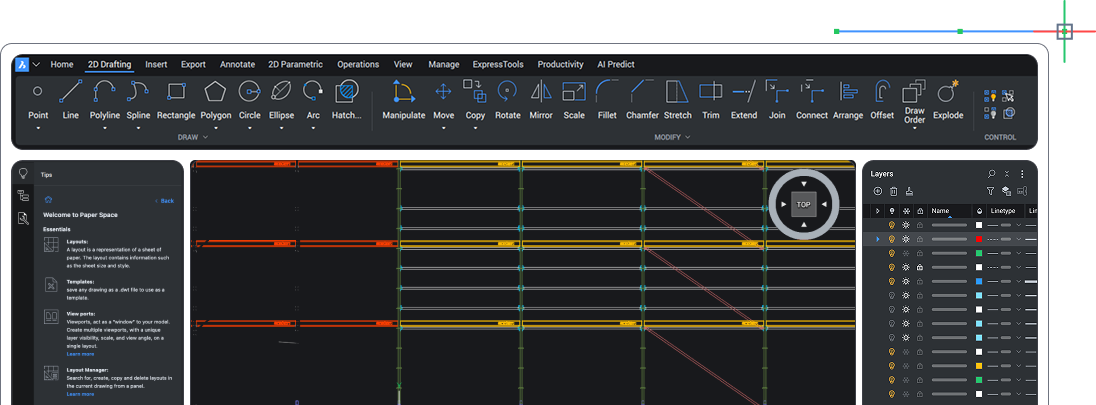Select the Rectangle tool

(x=176, y=91)
